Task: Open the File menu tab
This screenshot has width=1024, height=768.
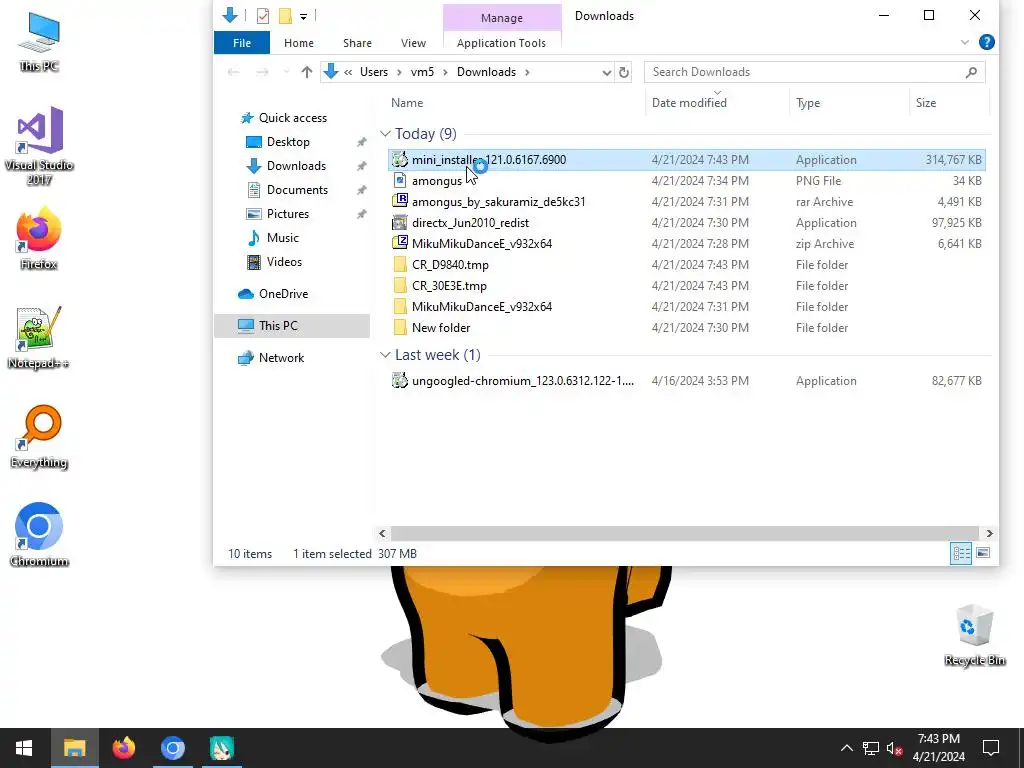Action: (242, 43)
